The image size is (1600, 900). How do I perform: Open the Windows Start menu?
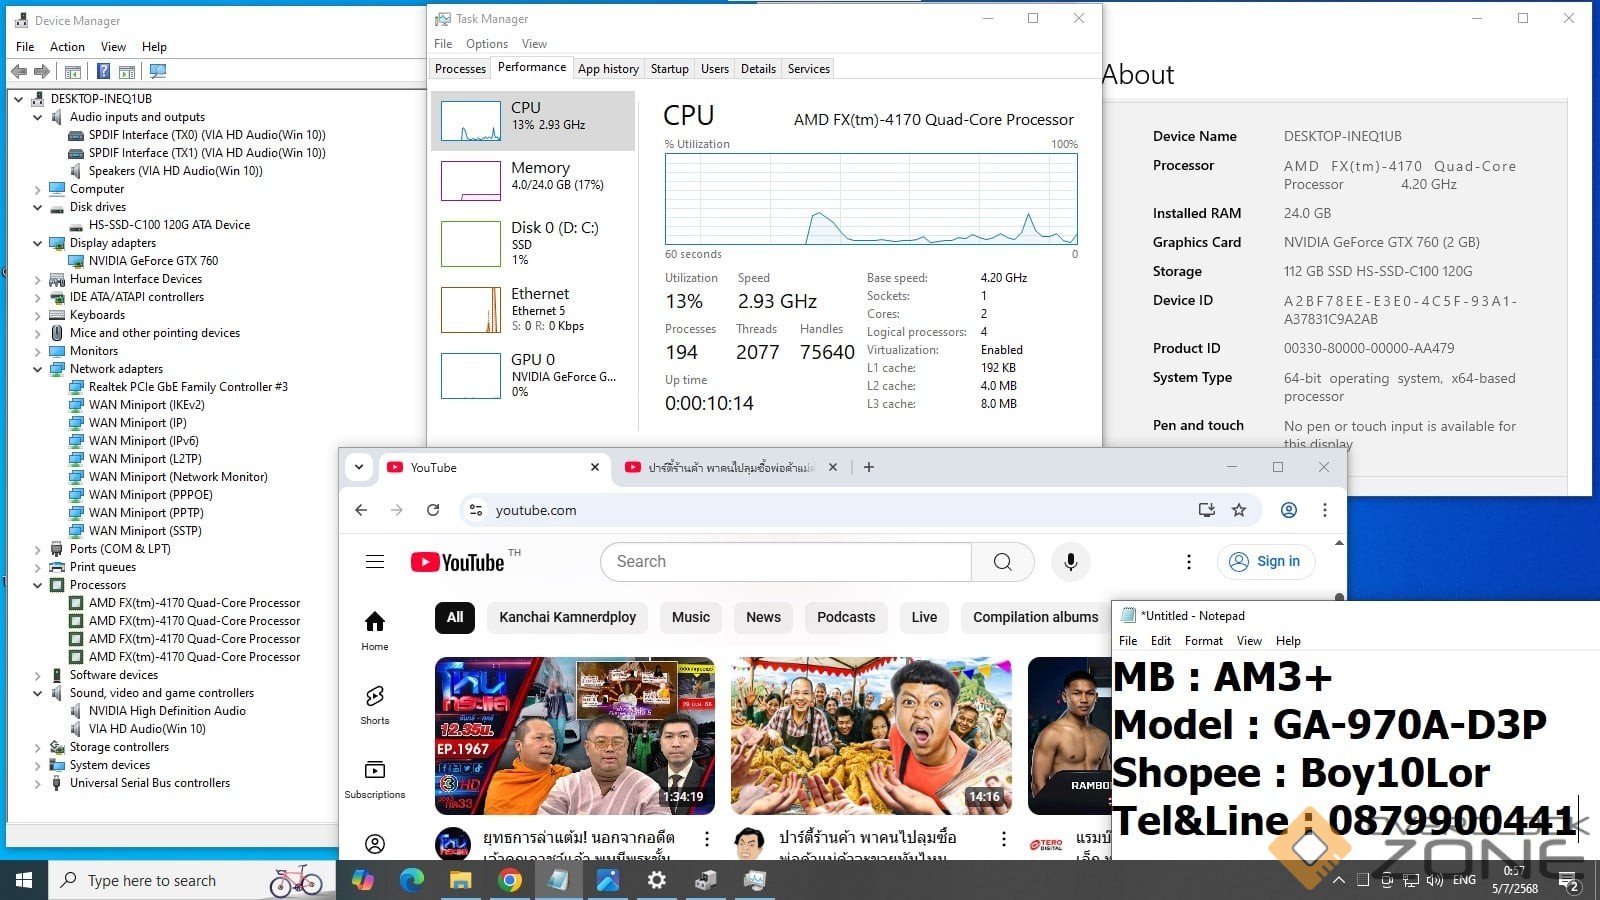pyautogui.click(x=24, y=880)
